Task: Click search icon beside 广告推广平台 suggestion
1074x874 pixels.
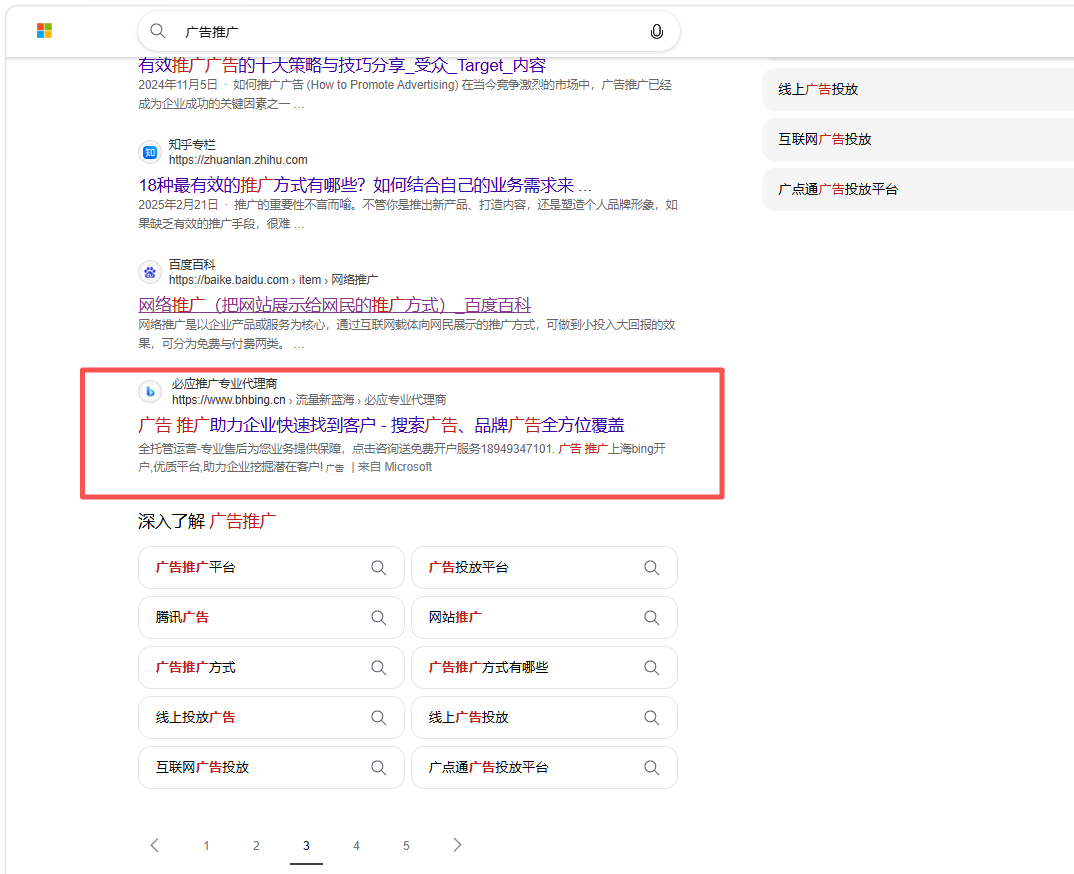Action: pos(378,568)
